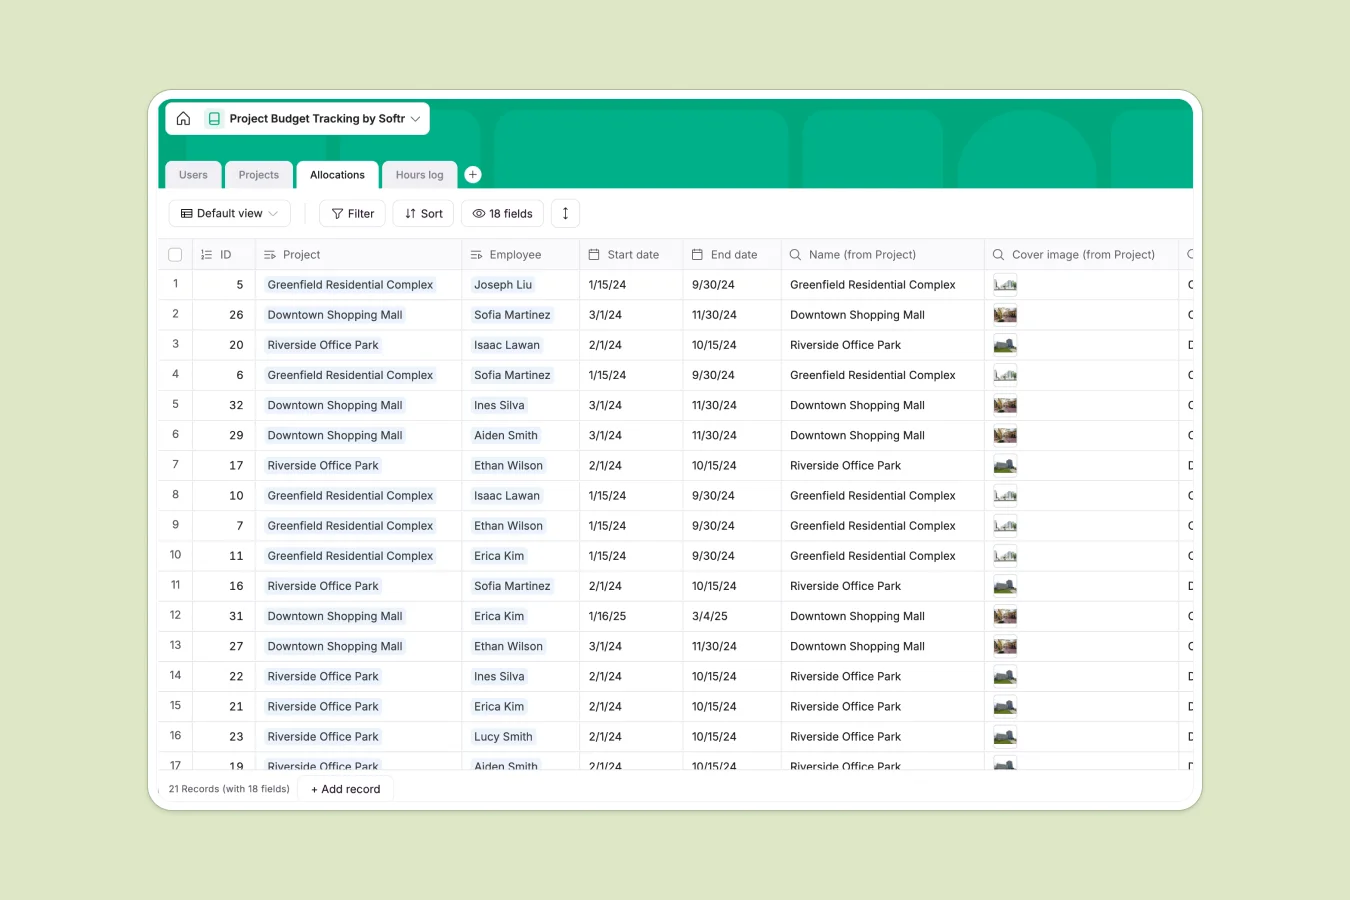The width and height of the screenshot is (1350, 900).
Task: Open the cover image thumbnail for Greenfield Residential Complex
Action: [1005, 284]
